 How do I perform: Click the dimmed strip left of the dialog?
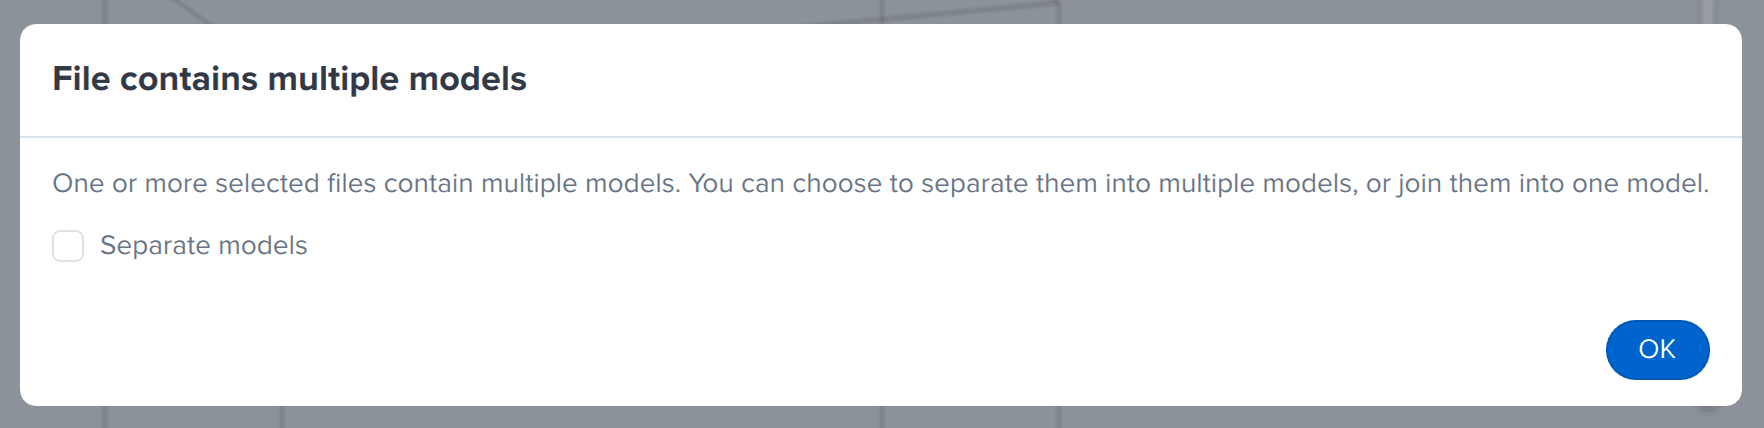click(9, 214)
